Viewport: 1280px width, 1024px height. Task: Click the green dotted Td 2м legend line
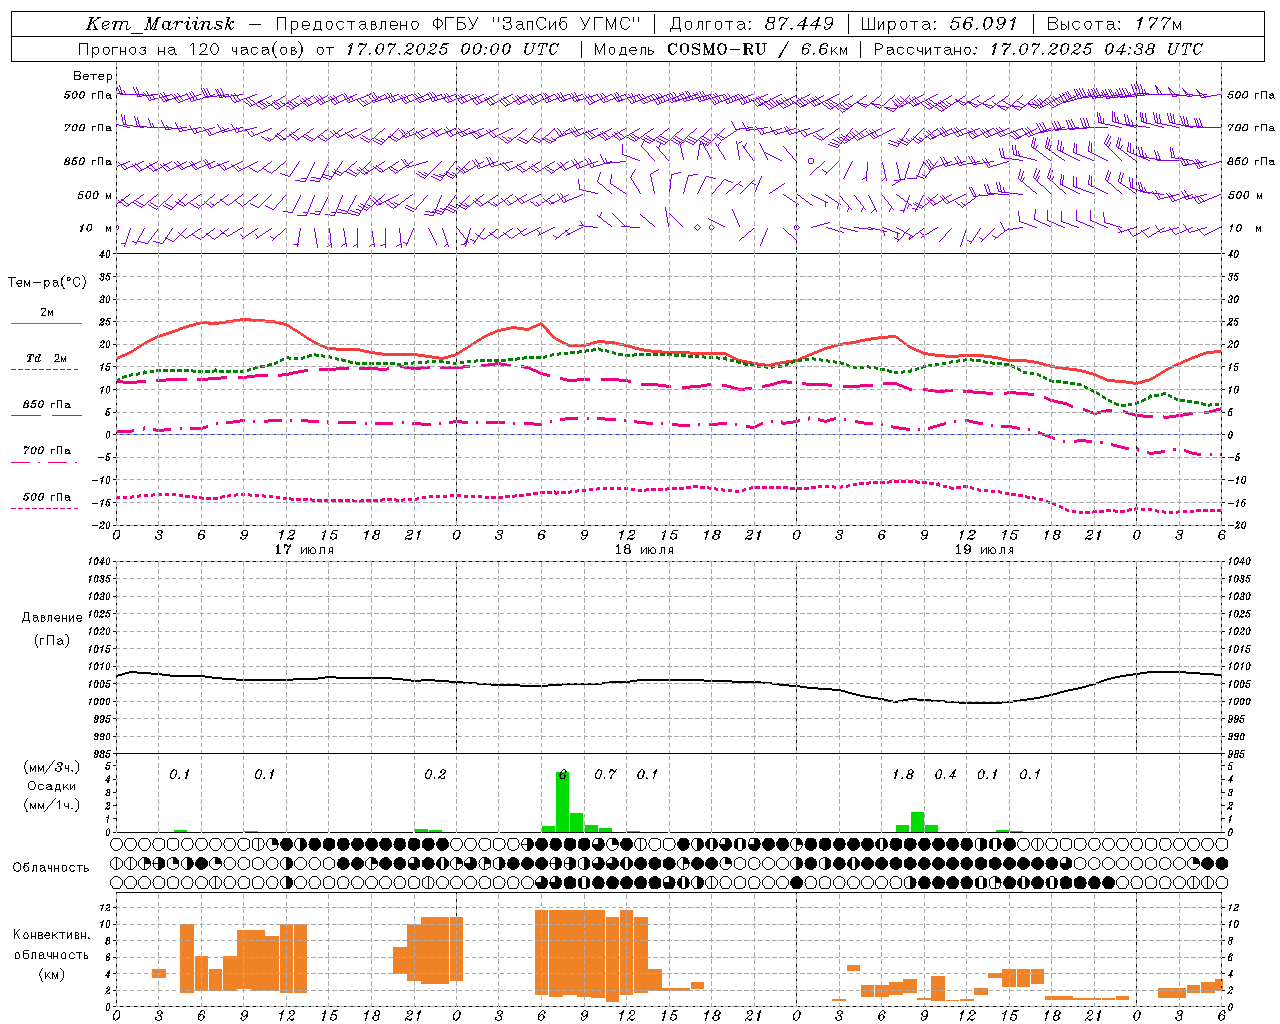(44, 369)
